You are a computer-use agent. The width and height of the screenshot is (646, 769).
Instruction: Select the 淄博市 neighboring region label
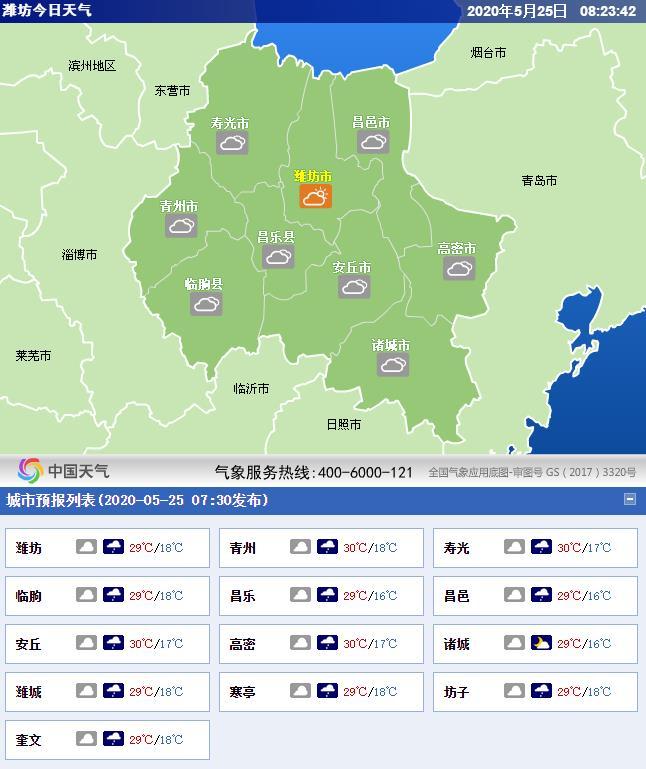pyautogui.click(x=79, y=255)
